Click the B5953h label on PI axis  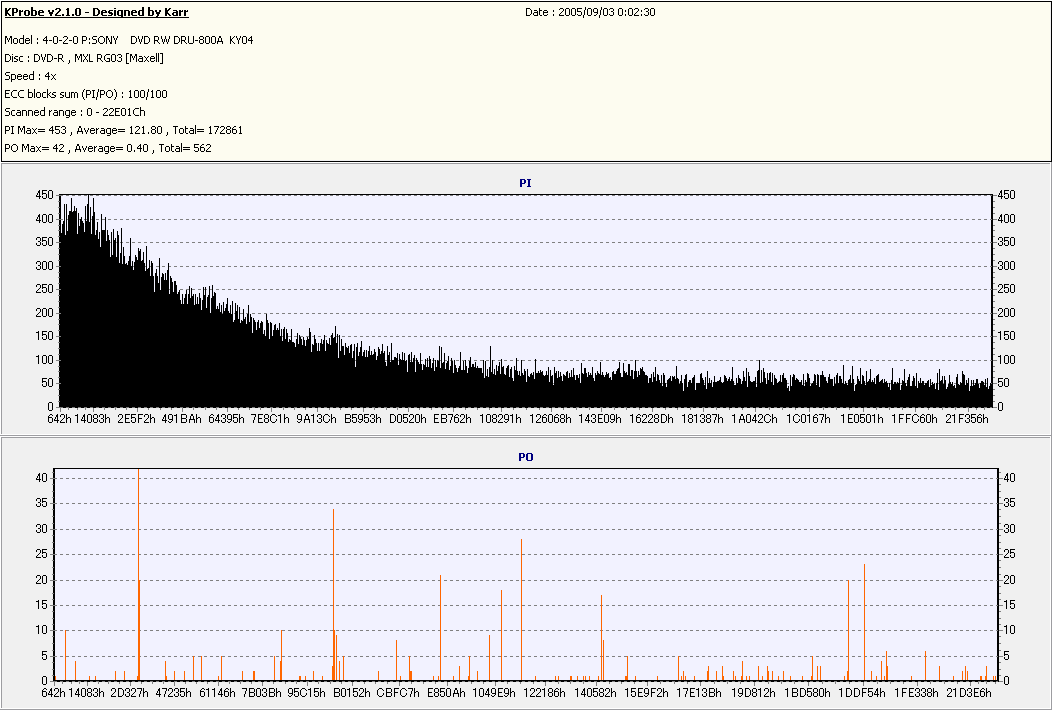[x=363, y=420]
